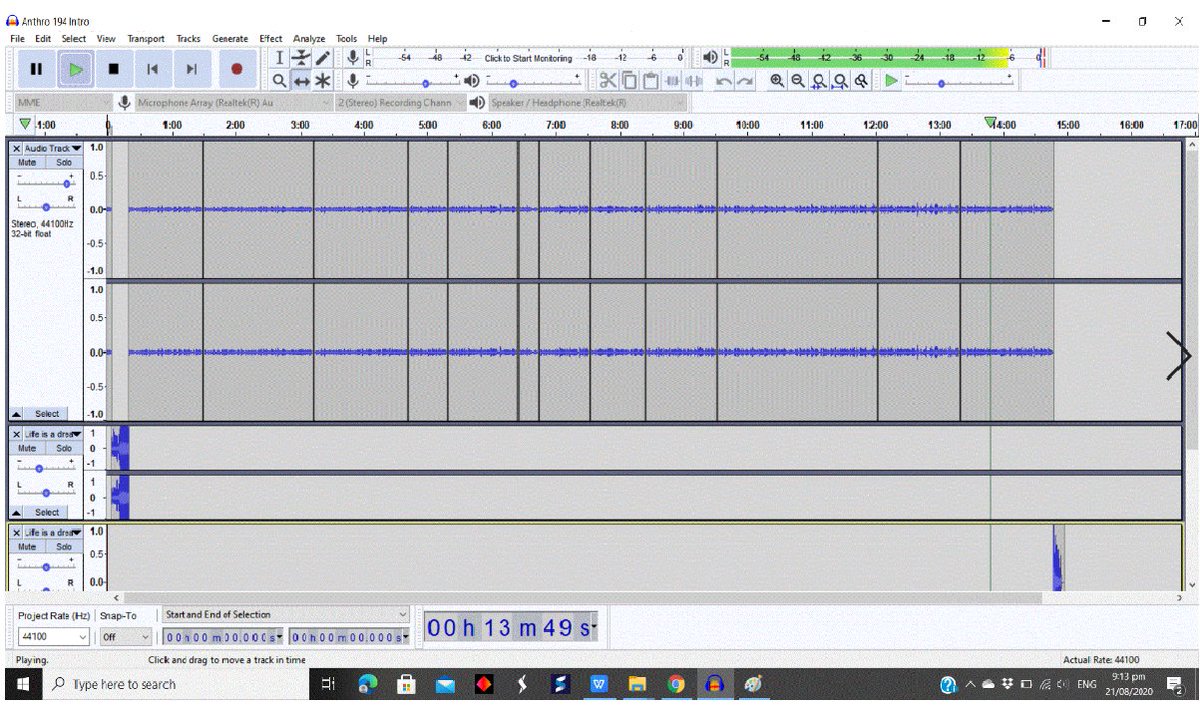Open the Effect menu

(x=270, y=38)
